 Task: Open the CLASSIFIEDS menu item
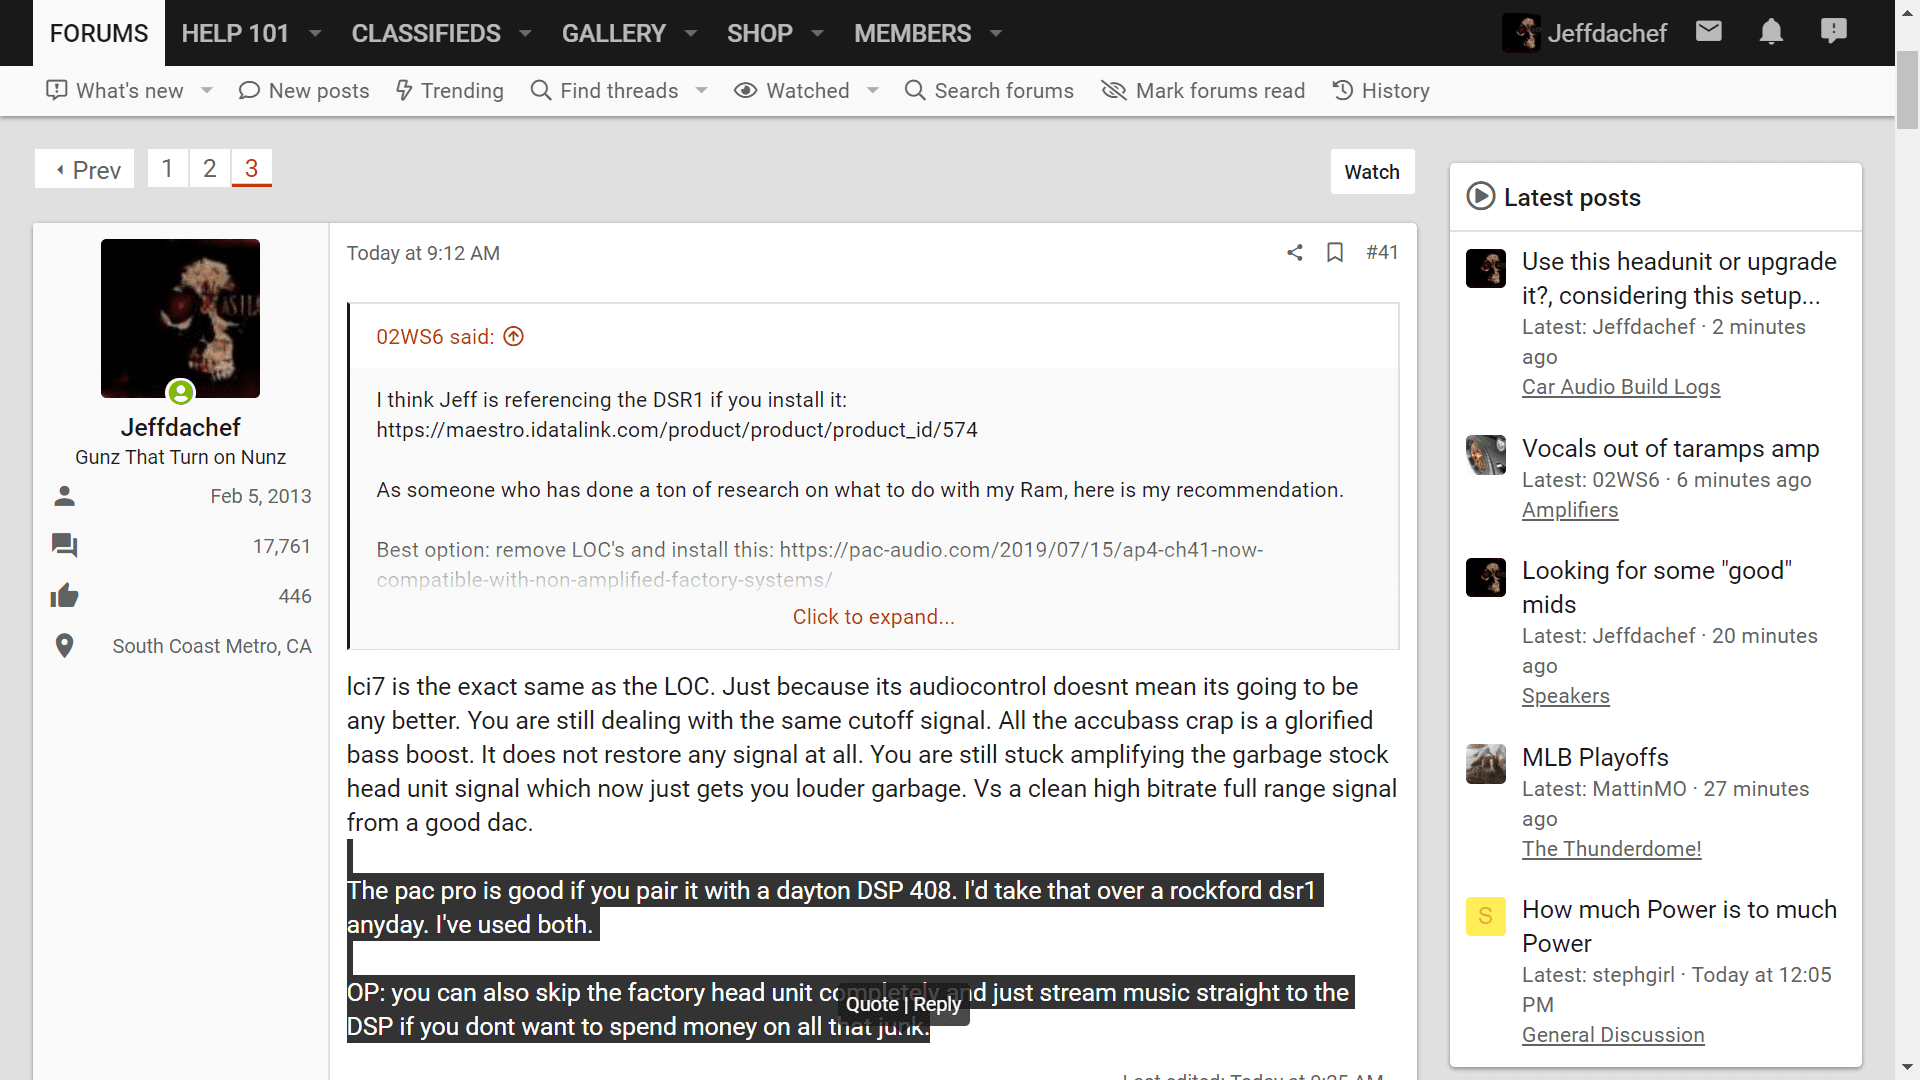(426, 33)
